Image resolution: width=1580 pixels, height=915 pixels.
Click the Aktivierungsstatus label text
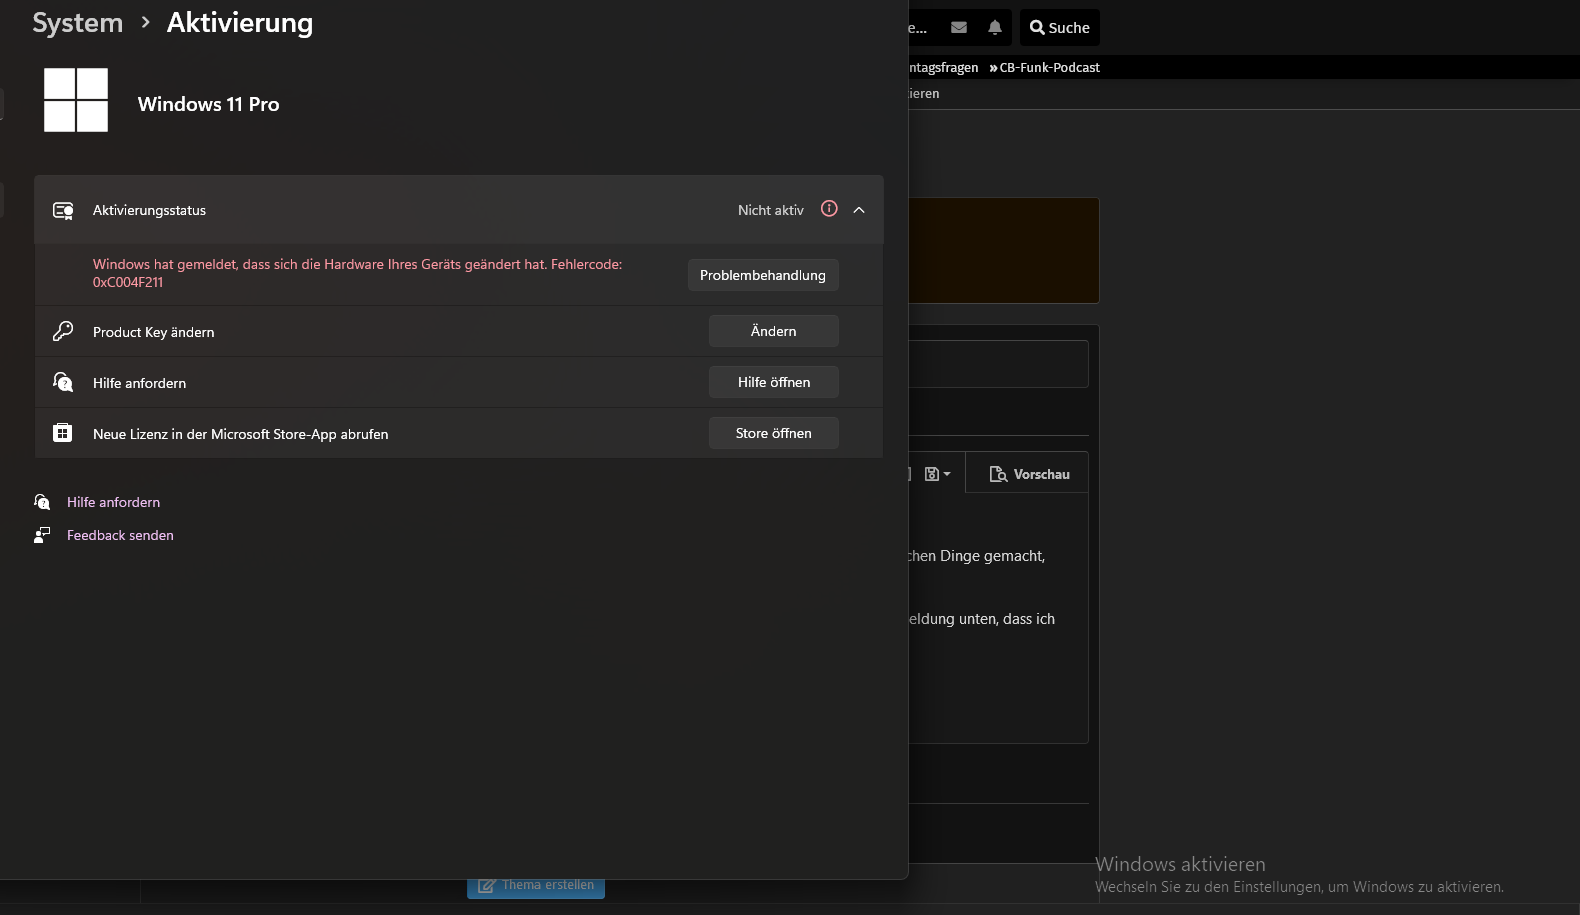point(149,210)
